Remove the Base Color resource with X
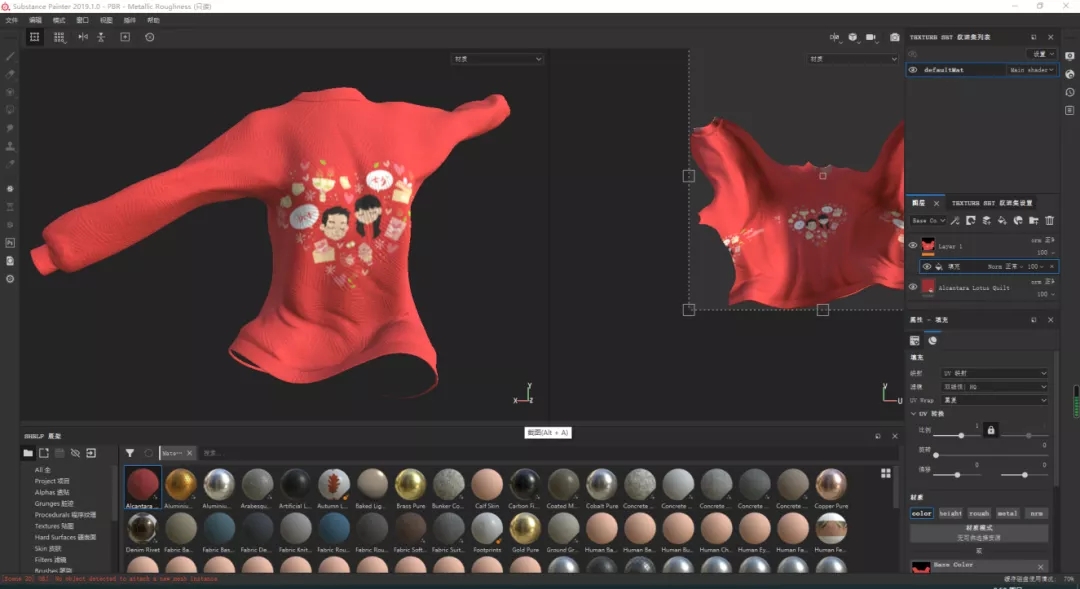This screenshot has height=589, width=1080. click(1040, 567)
